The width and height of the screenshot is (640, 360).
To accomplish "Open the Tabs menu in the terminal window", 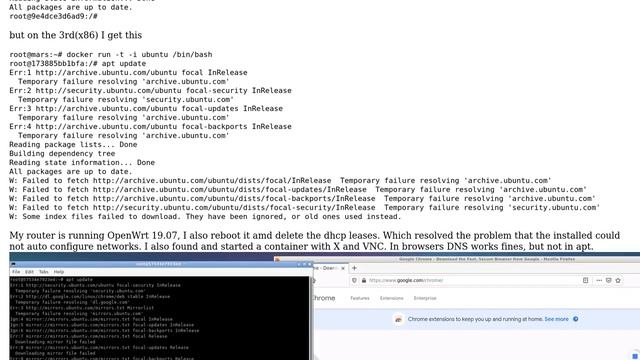I will click(44, 272).
